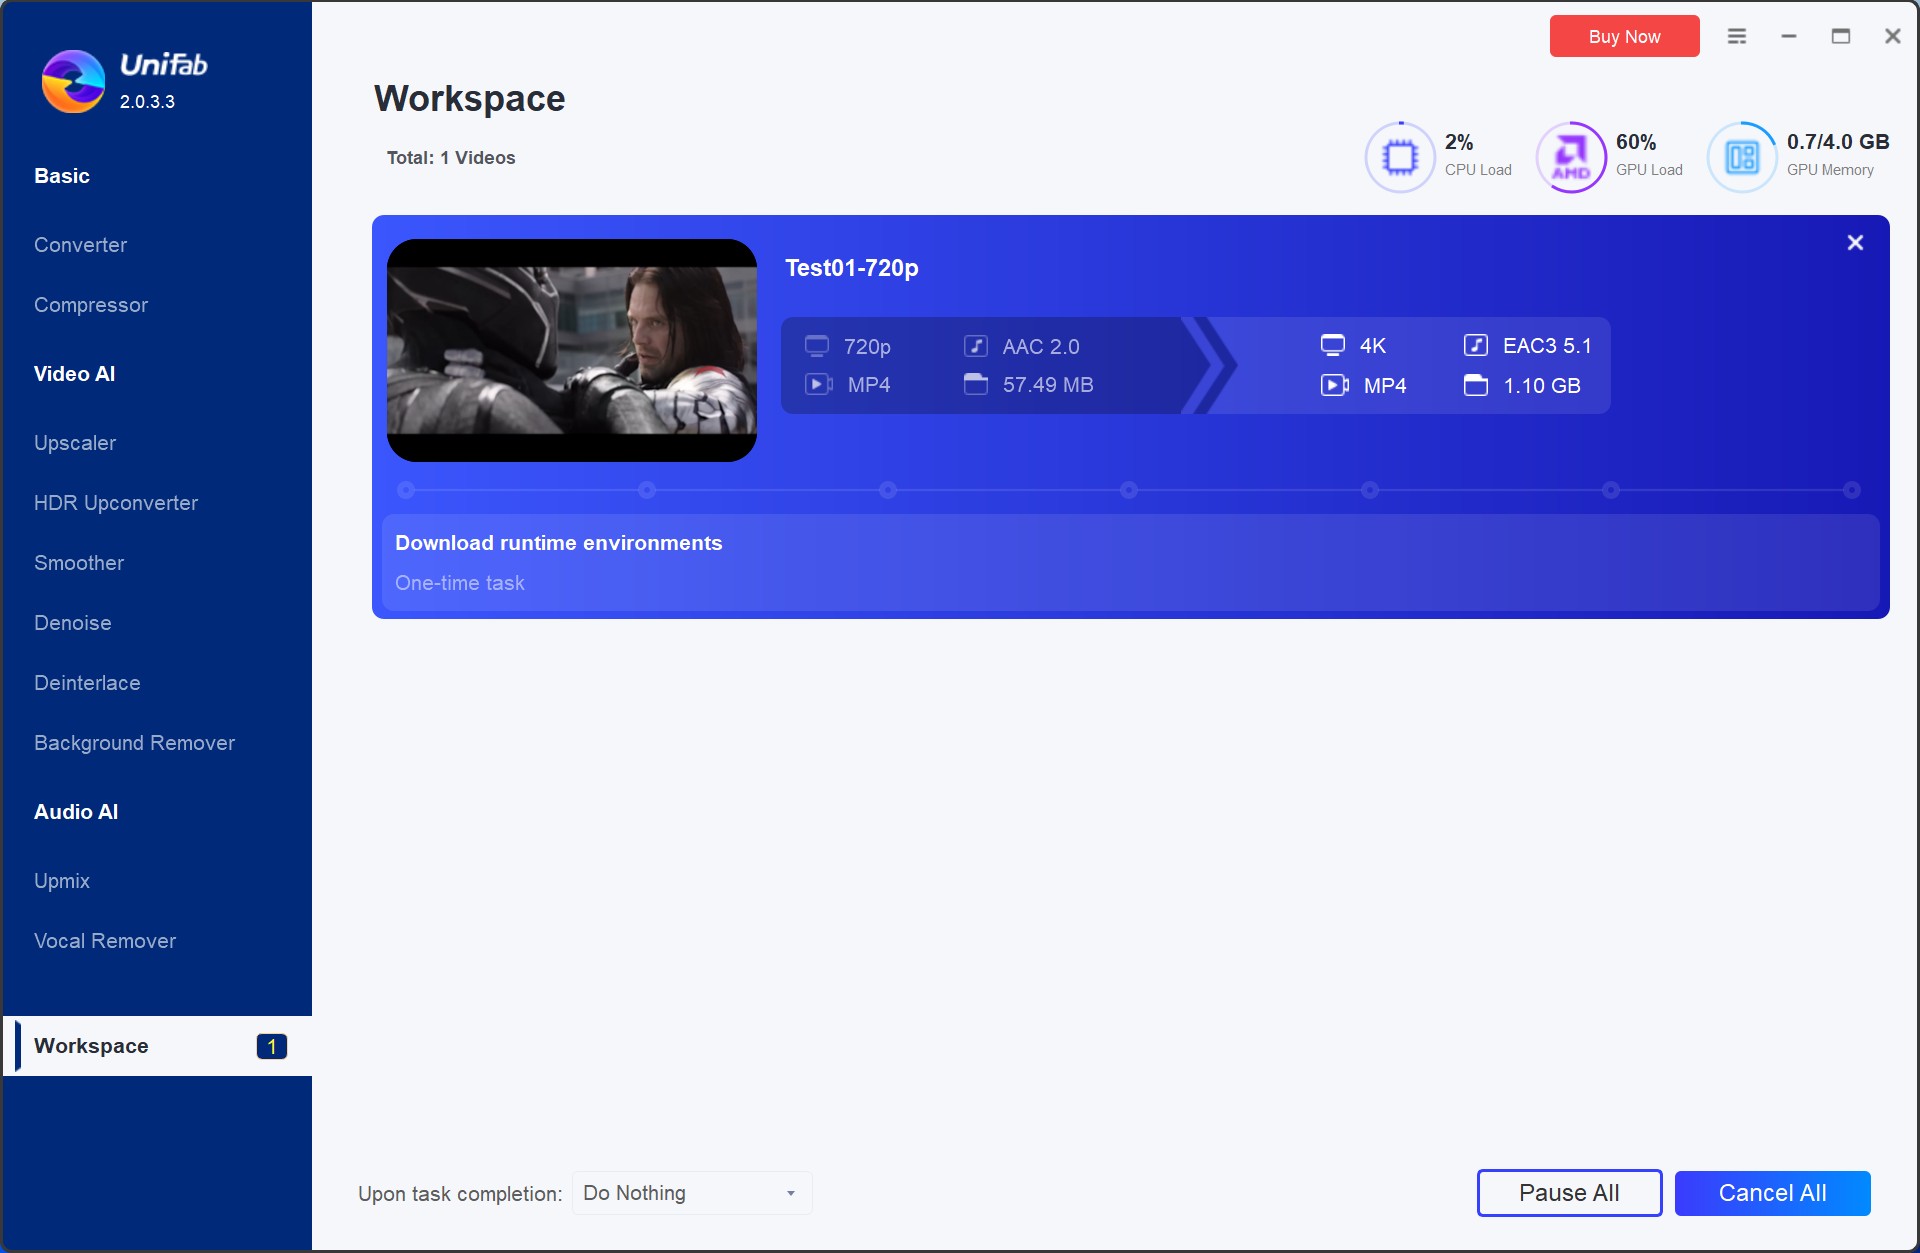1920x1253 pixels.
Task: Open the "Do Nothing" completion dropdown
Action: point(691,1193)
